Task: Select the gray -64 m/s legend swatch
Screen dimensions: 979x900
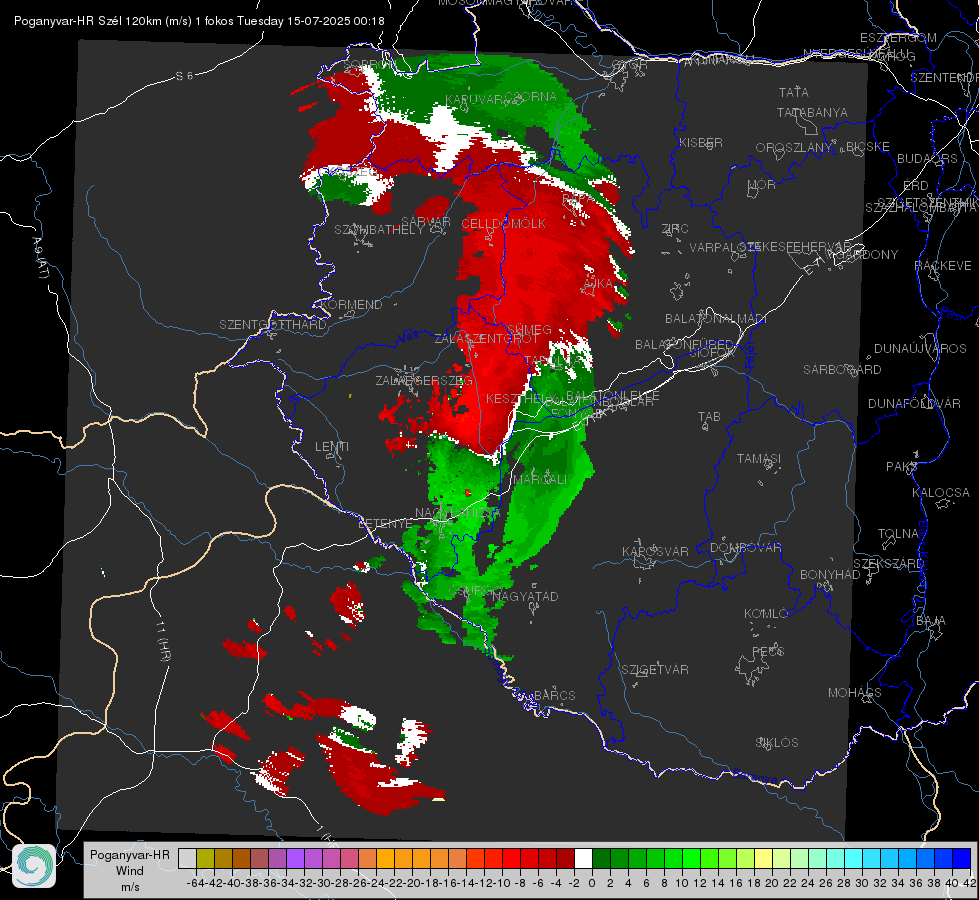Action: [187, 858]
